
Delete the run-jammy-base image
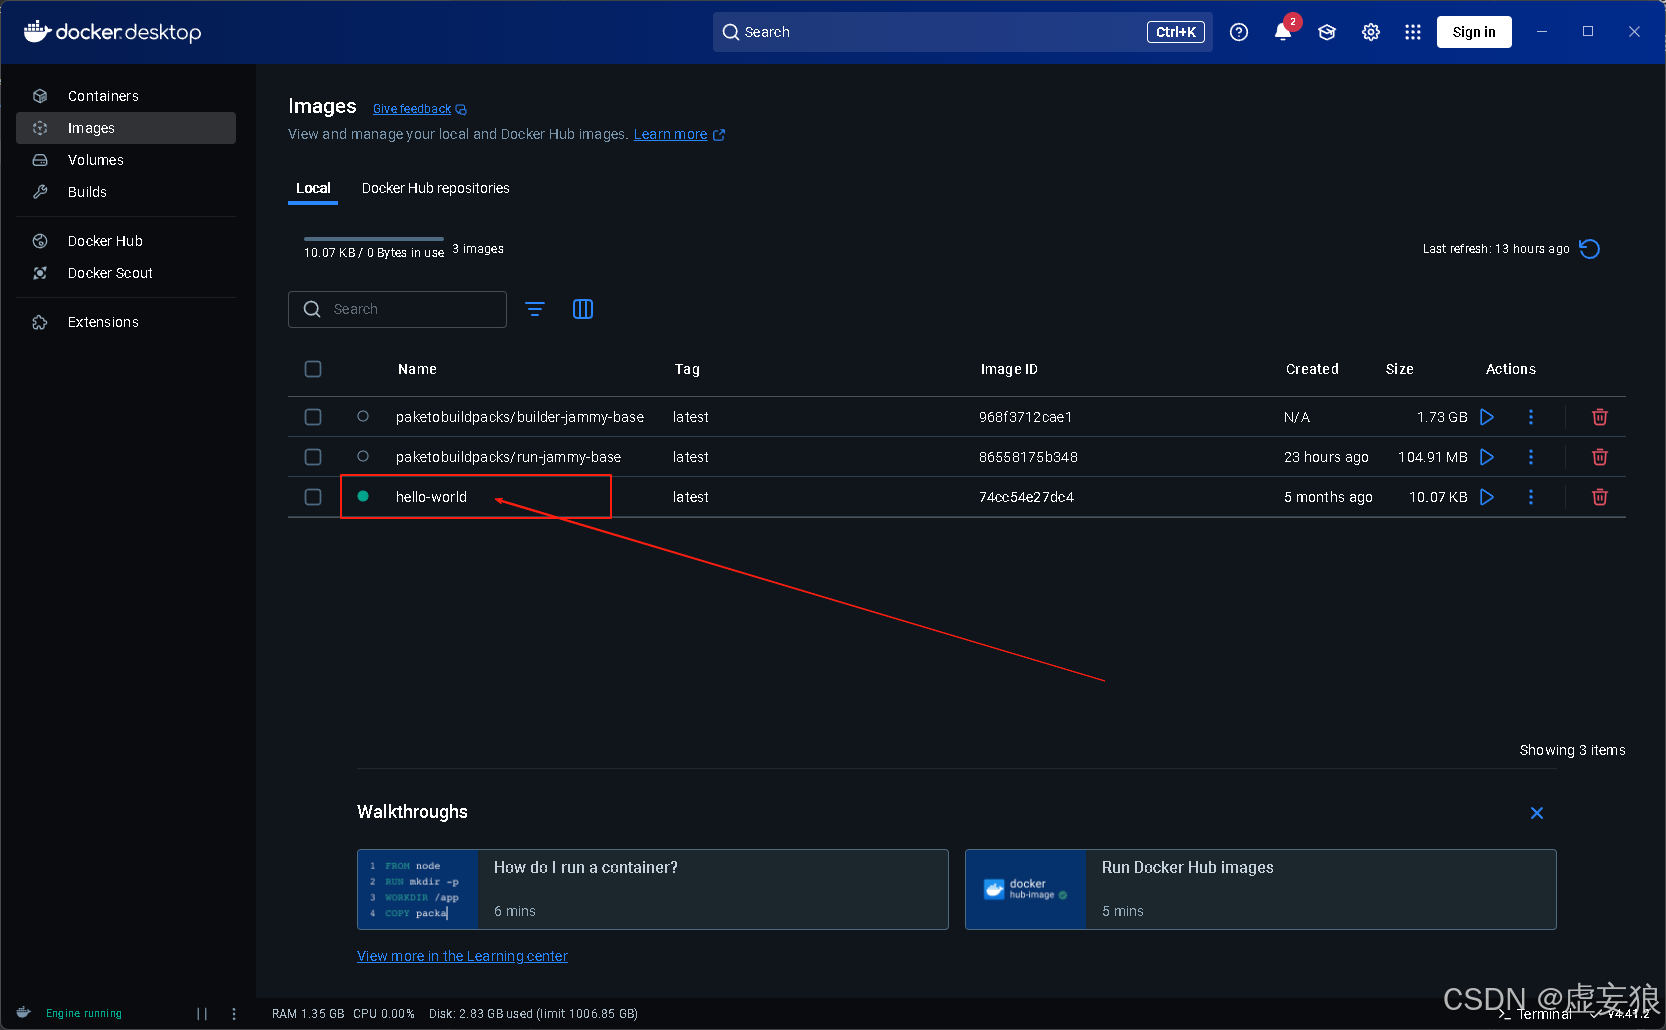(x=1600, y=457)
